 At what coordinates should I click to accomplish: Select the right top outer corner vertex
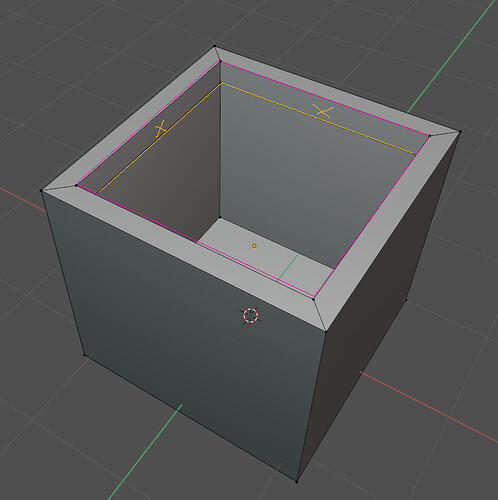pyautogui.click(x=460, y=132)
